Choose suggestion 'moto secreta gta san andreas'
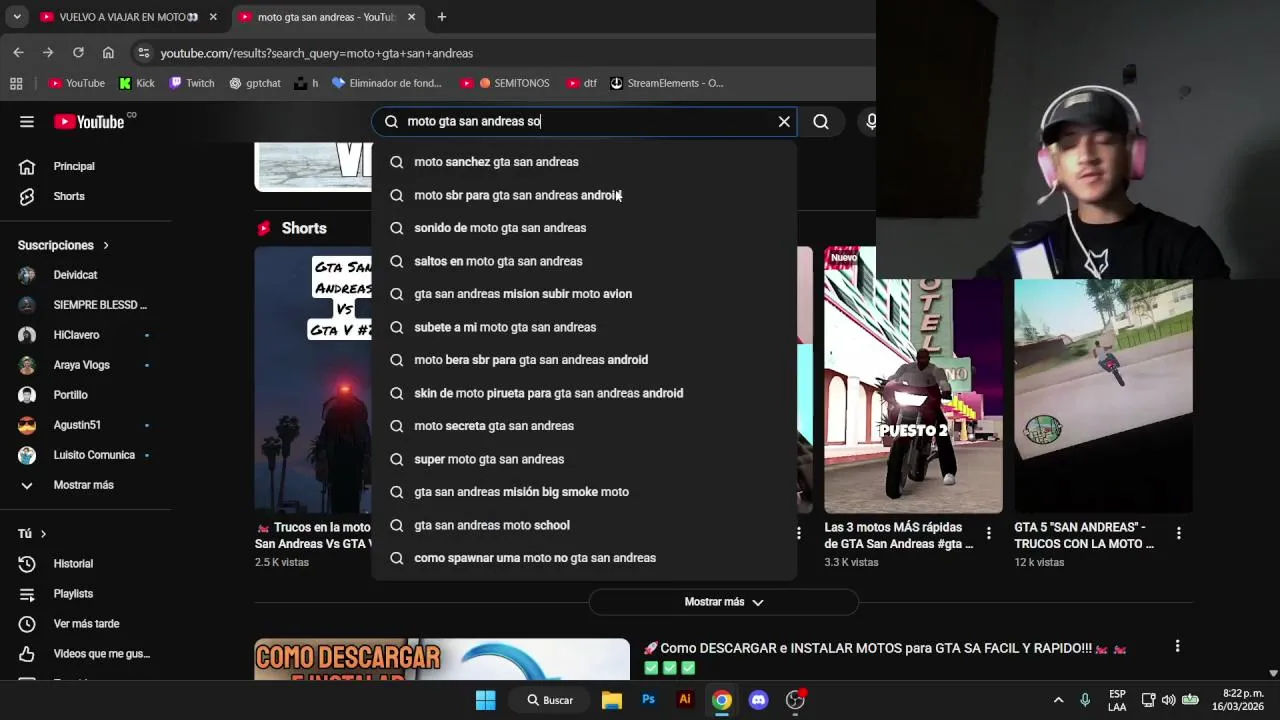Screen dimensions: 1280x720 [x=584, y=426]
